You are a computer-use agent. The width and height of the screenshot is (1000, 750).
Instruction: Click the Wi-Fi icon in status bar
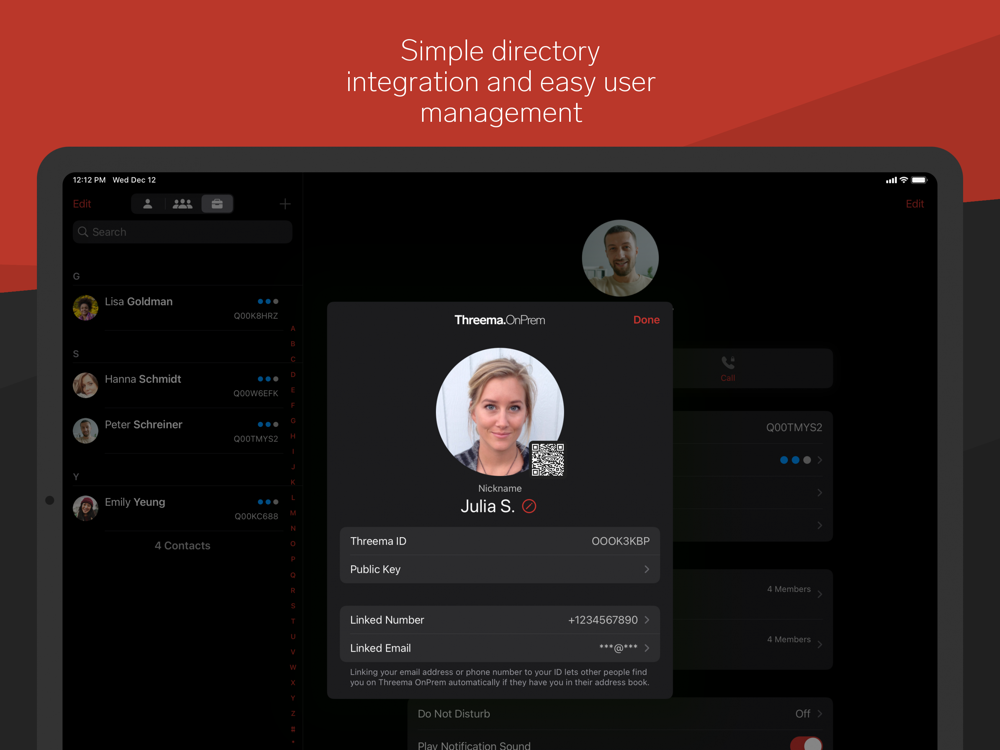904,180
